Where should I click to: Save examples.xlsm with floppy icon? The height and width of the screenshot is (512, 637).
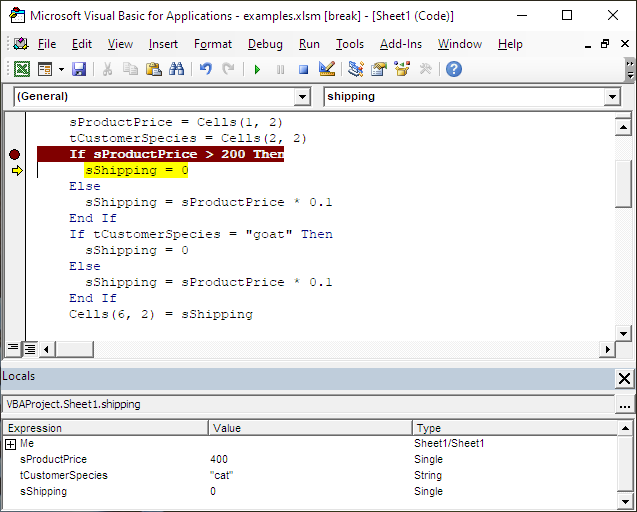coord(79,69)
